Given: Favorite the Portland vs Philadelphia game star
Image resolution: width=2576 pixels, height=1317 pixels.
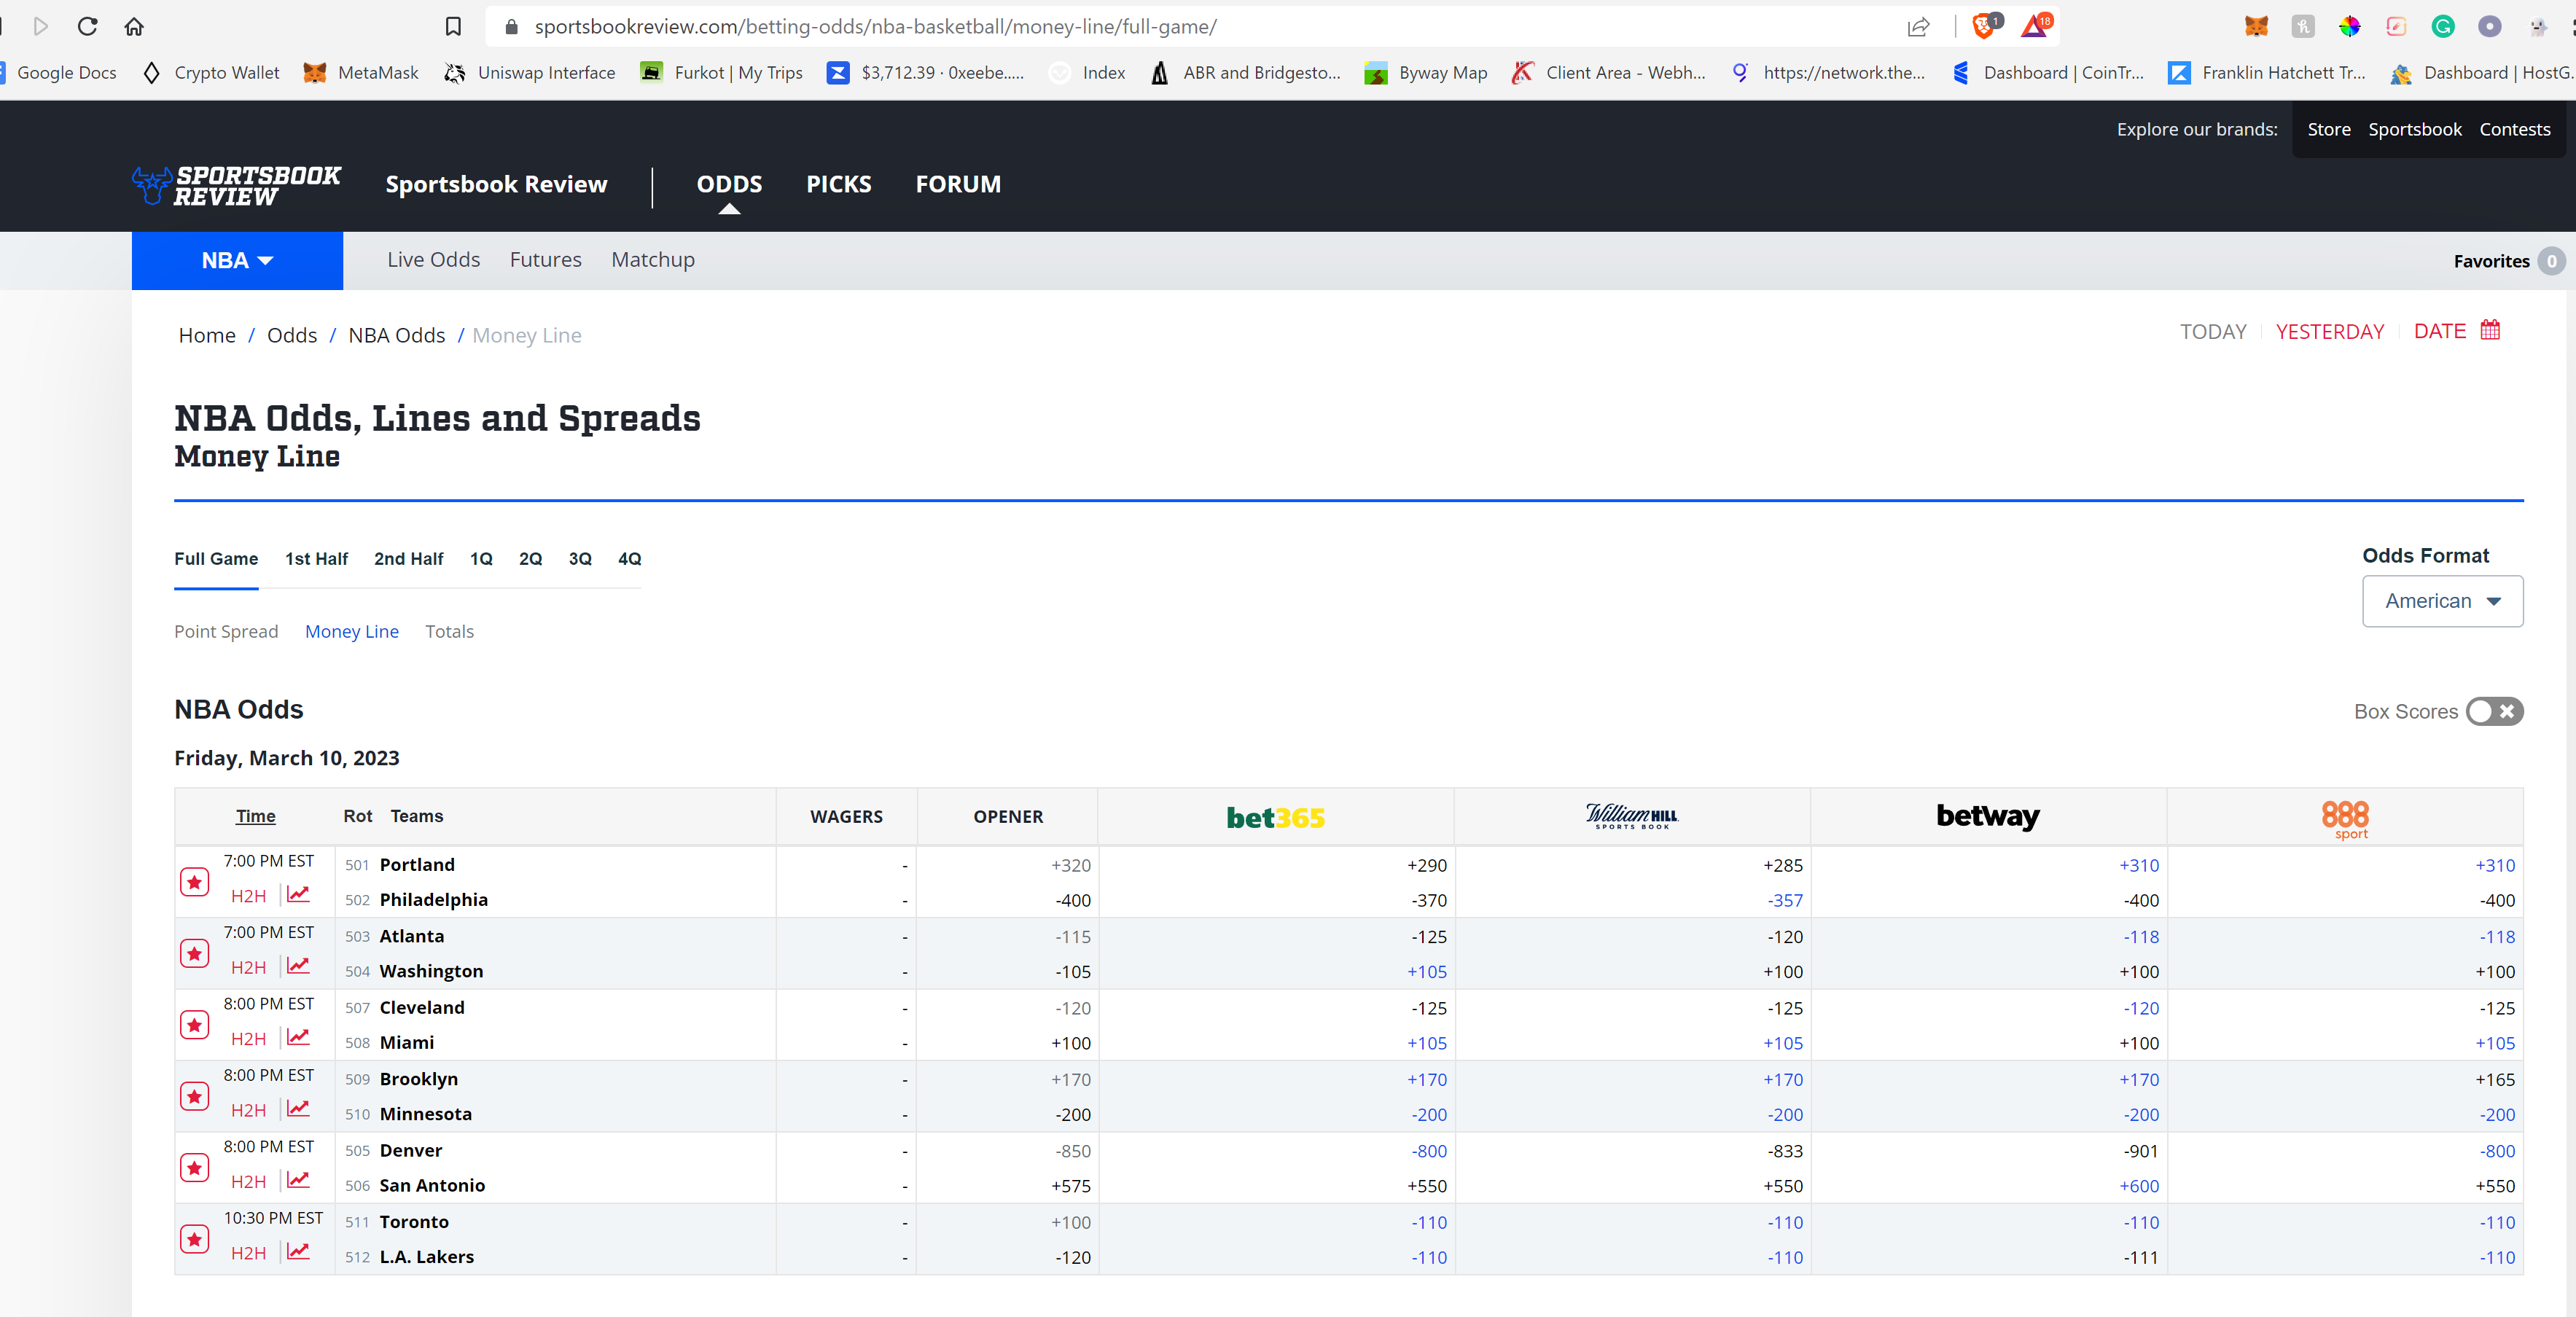Looking at the screenshot, I should (x=194, y=882).
